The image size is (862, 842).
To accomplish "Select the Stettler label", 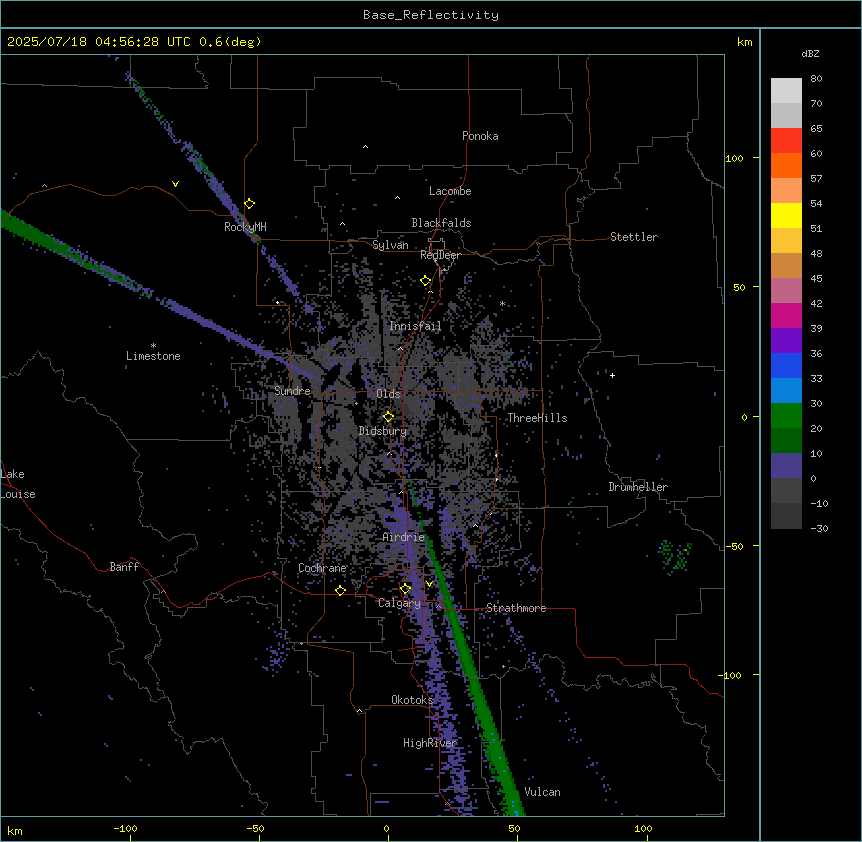I will (x=634, y=237).
